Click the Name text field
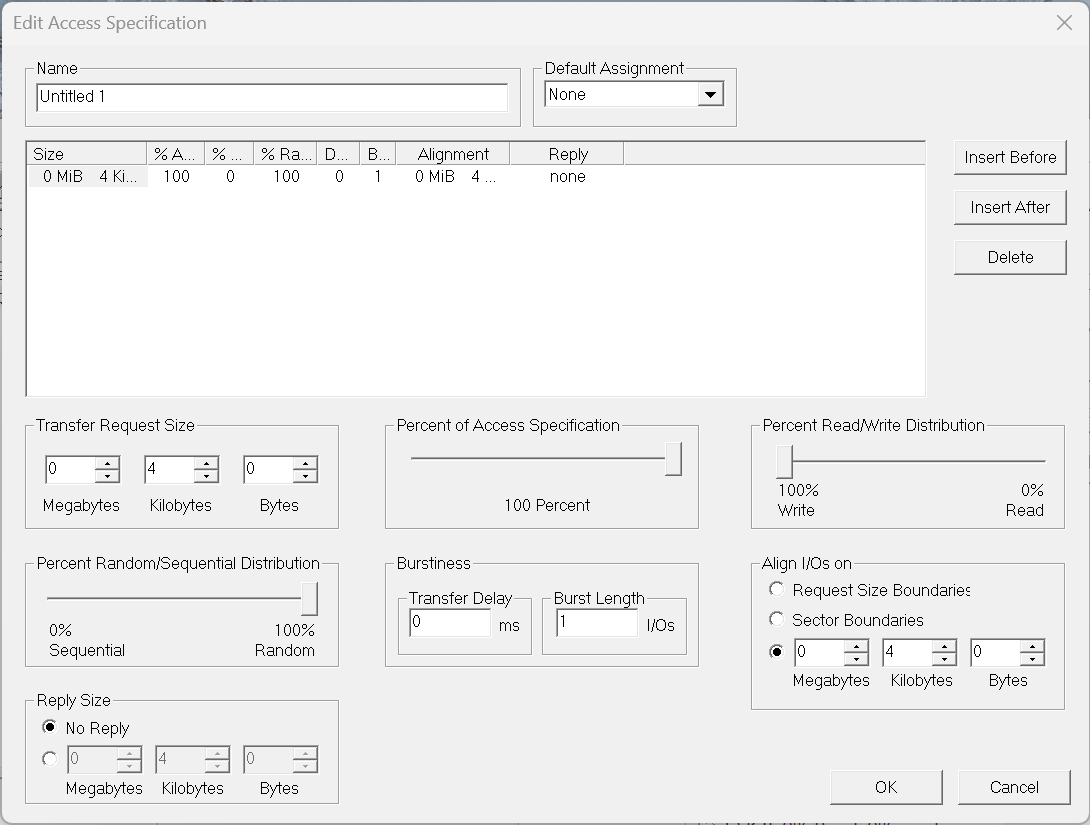The image size is (1090, 825). [x=272, y=97]
